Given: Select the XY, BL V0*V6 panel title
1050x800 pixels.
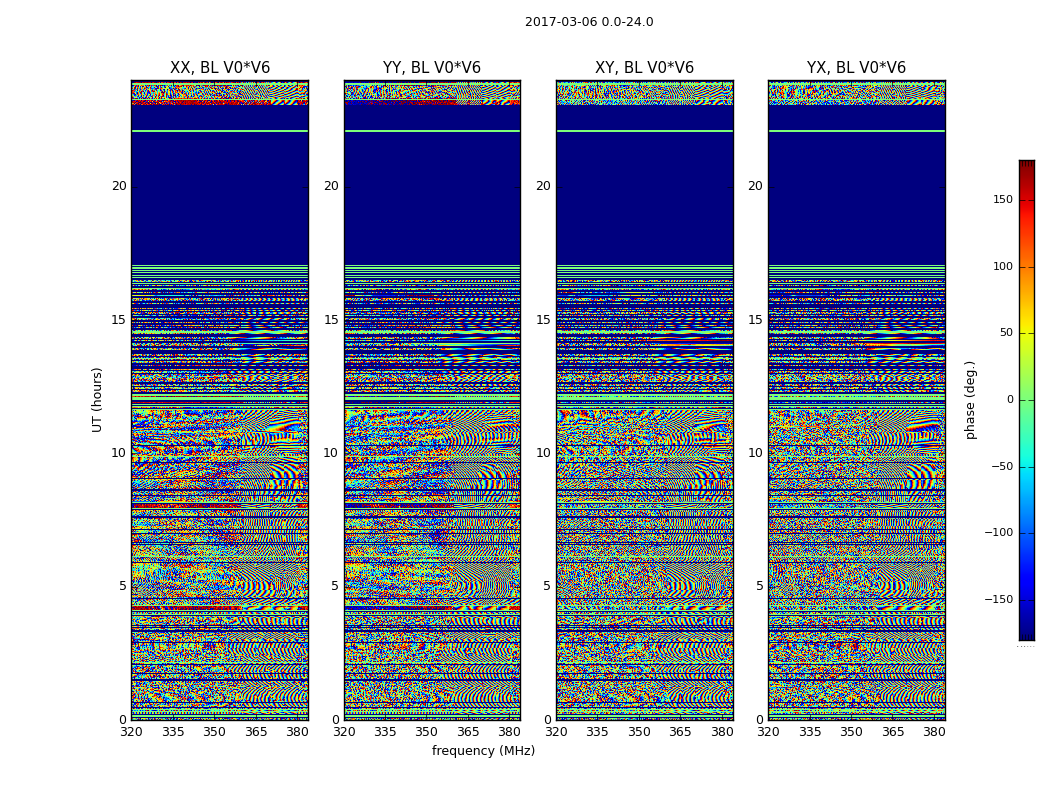Looking at the screenshot, I should click(644, 68).
